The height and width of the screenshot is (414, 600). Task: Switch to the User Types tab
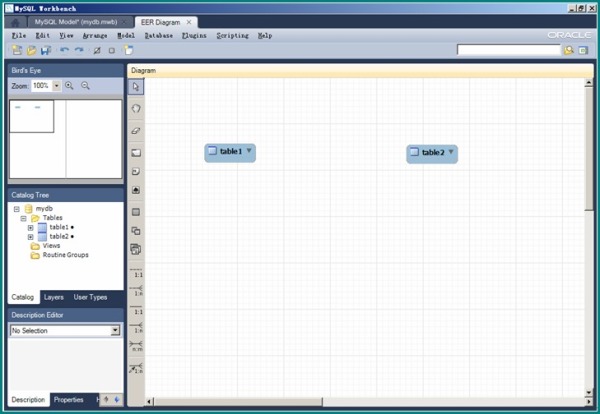click(x=90, y=297)
